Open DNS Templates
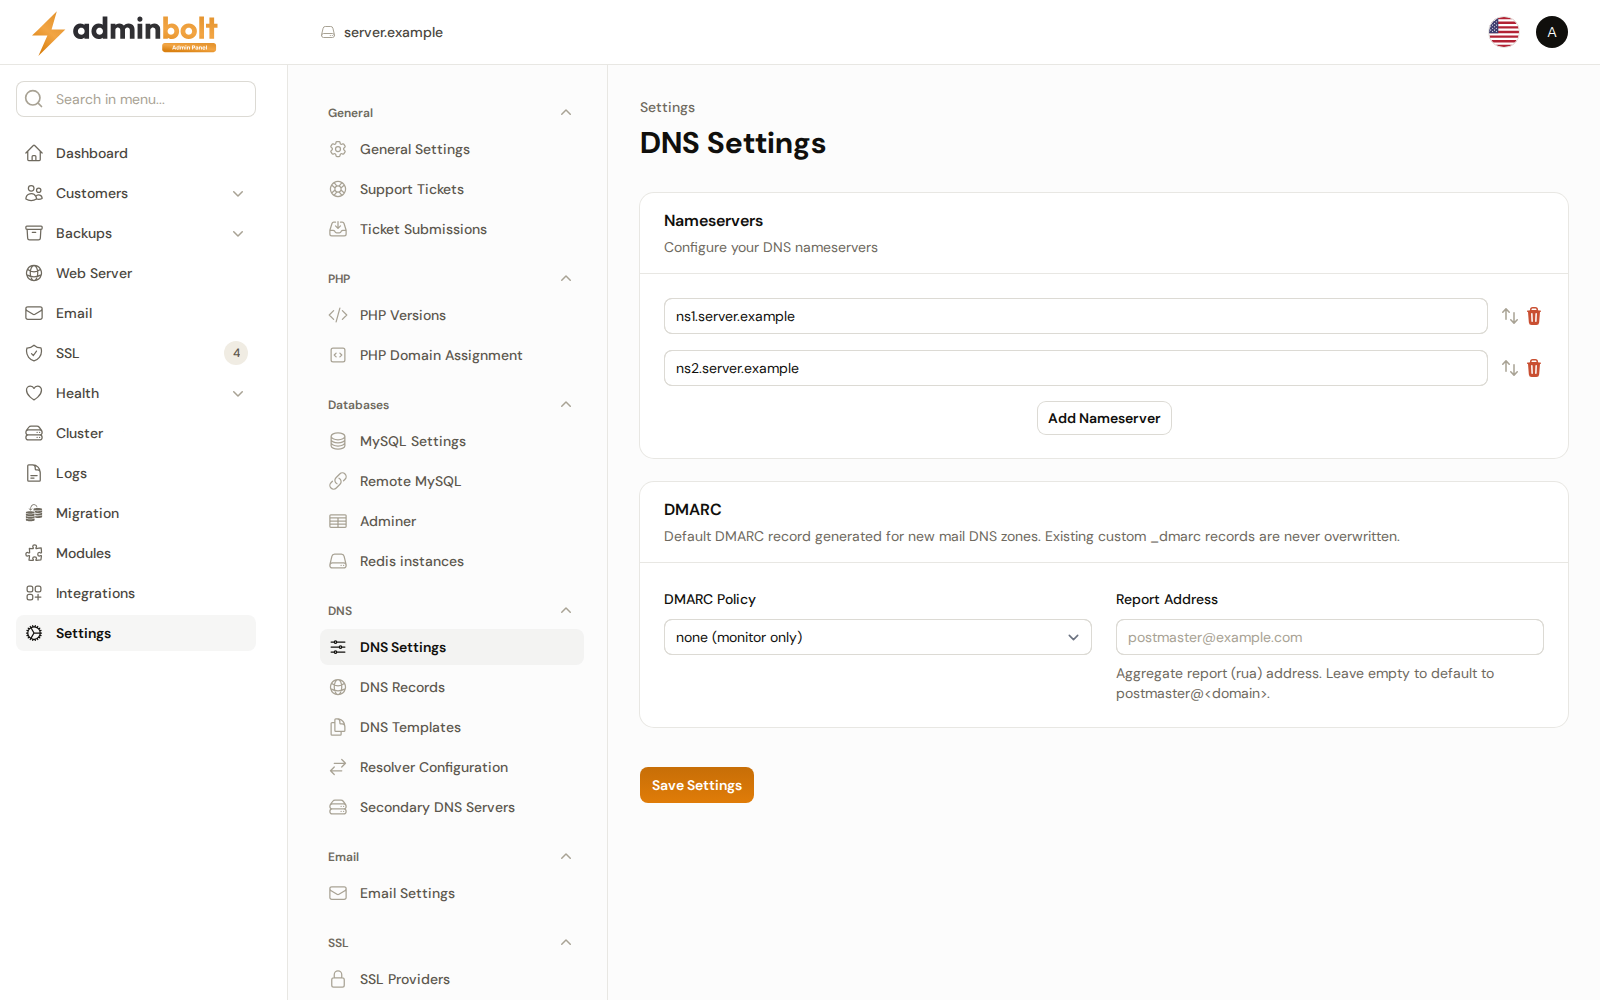Image resolution: width=1600 pixels, height=1000 pixels. click(452, 727)
